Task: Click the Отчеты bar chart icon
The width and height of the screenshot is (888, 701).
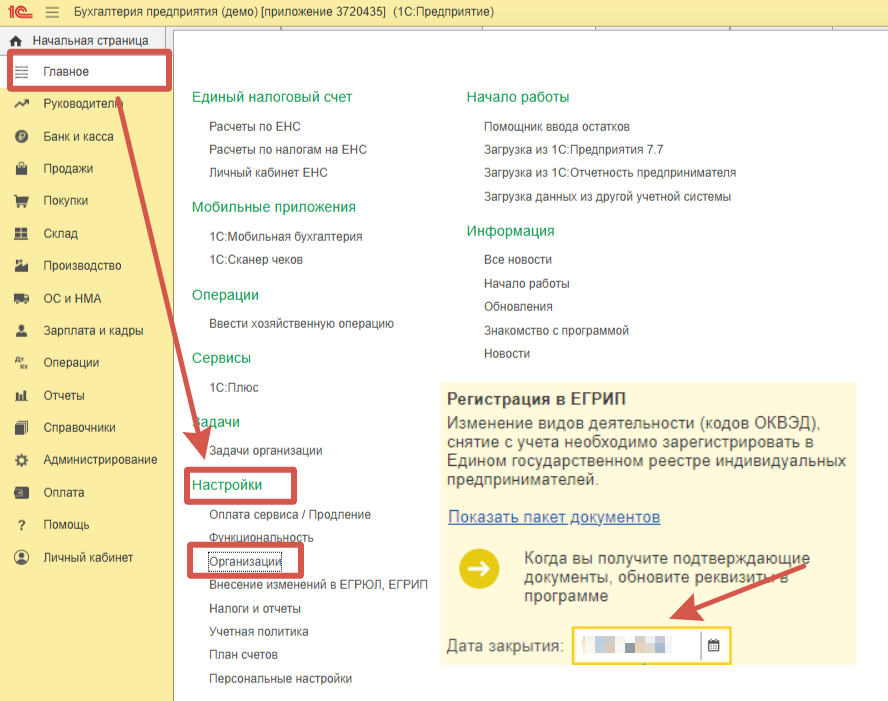Action: tap(22, 395)
